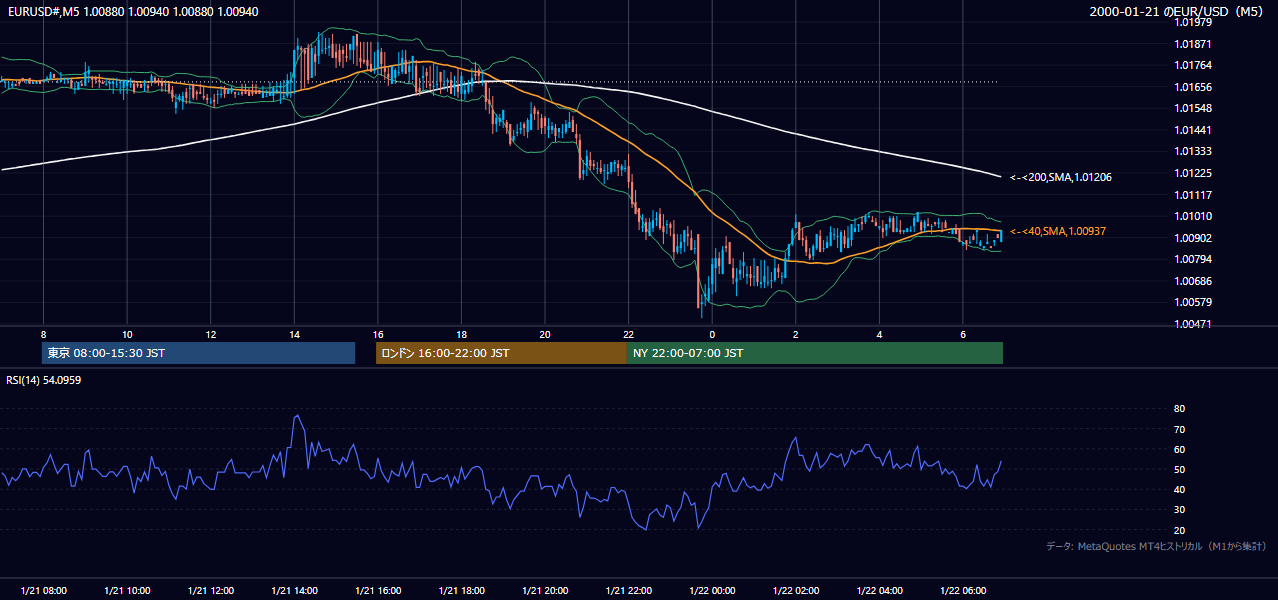The height and width of the screenshot is (600, 1278).
Task: Click the 1/21 20:00 time label
Action: pos(545,591)
